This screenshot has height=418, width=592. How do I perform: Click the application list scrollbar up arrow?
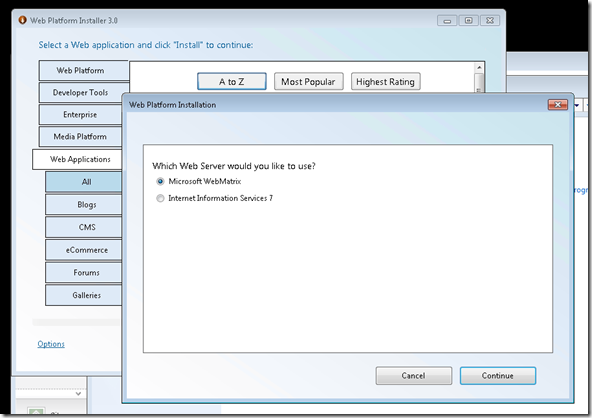coord(479,68)
